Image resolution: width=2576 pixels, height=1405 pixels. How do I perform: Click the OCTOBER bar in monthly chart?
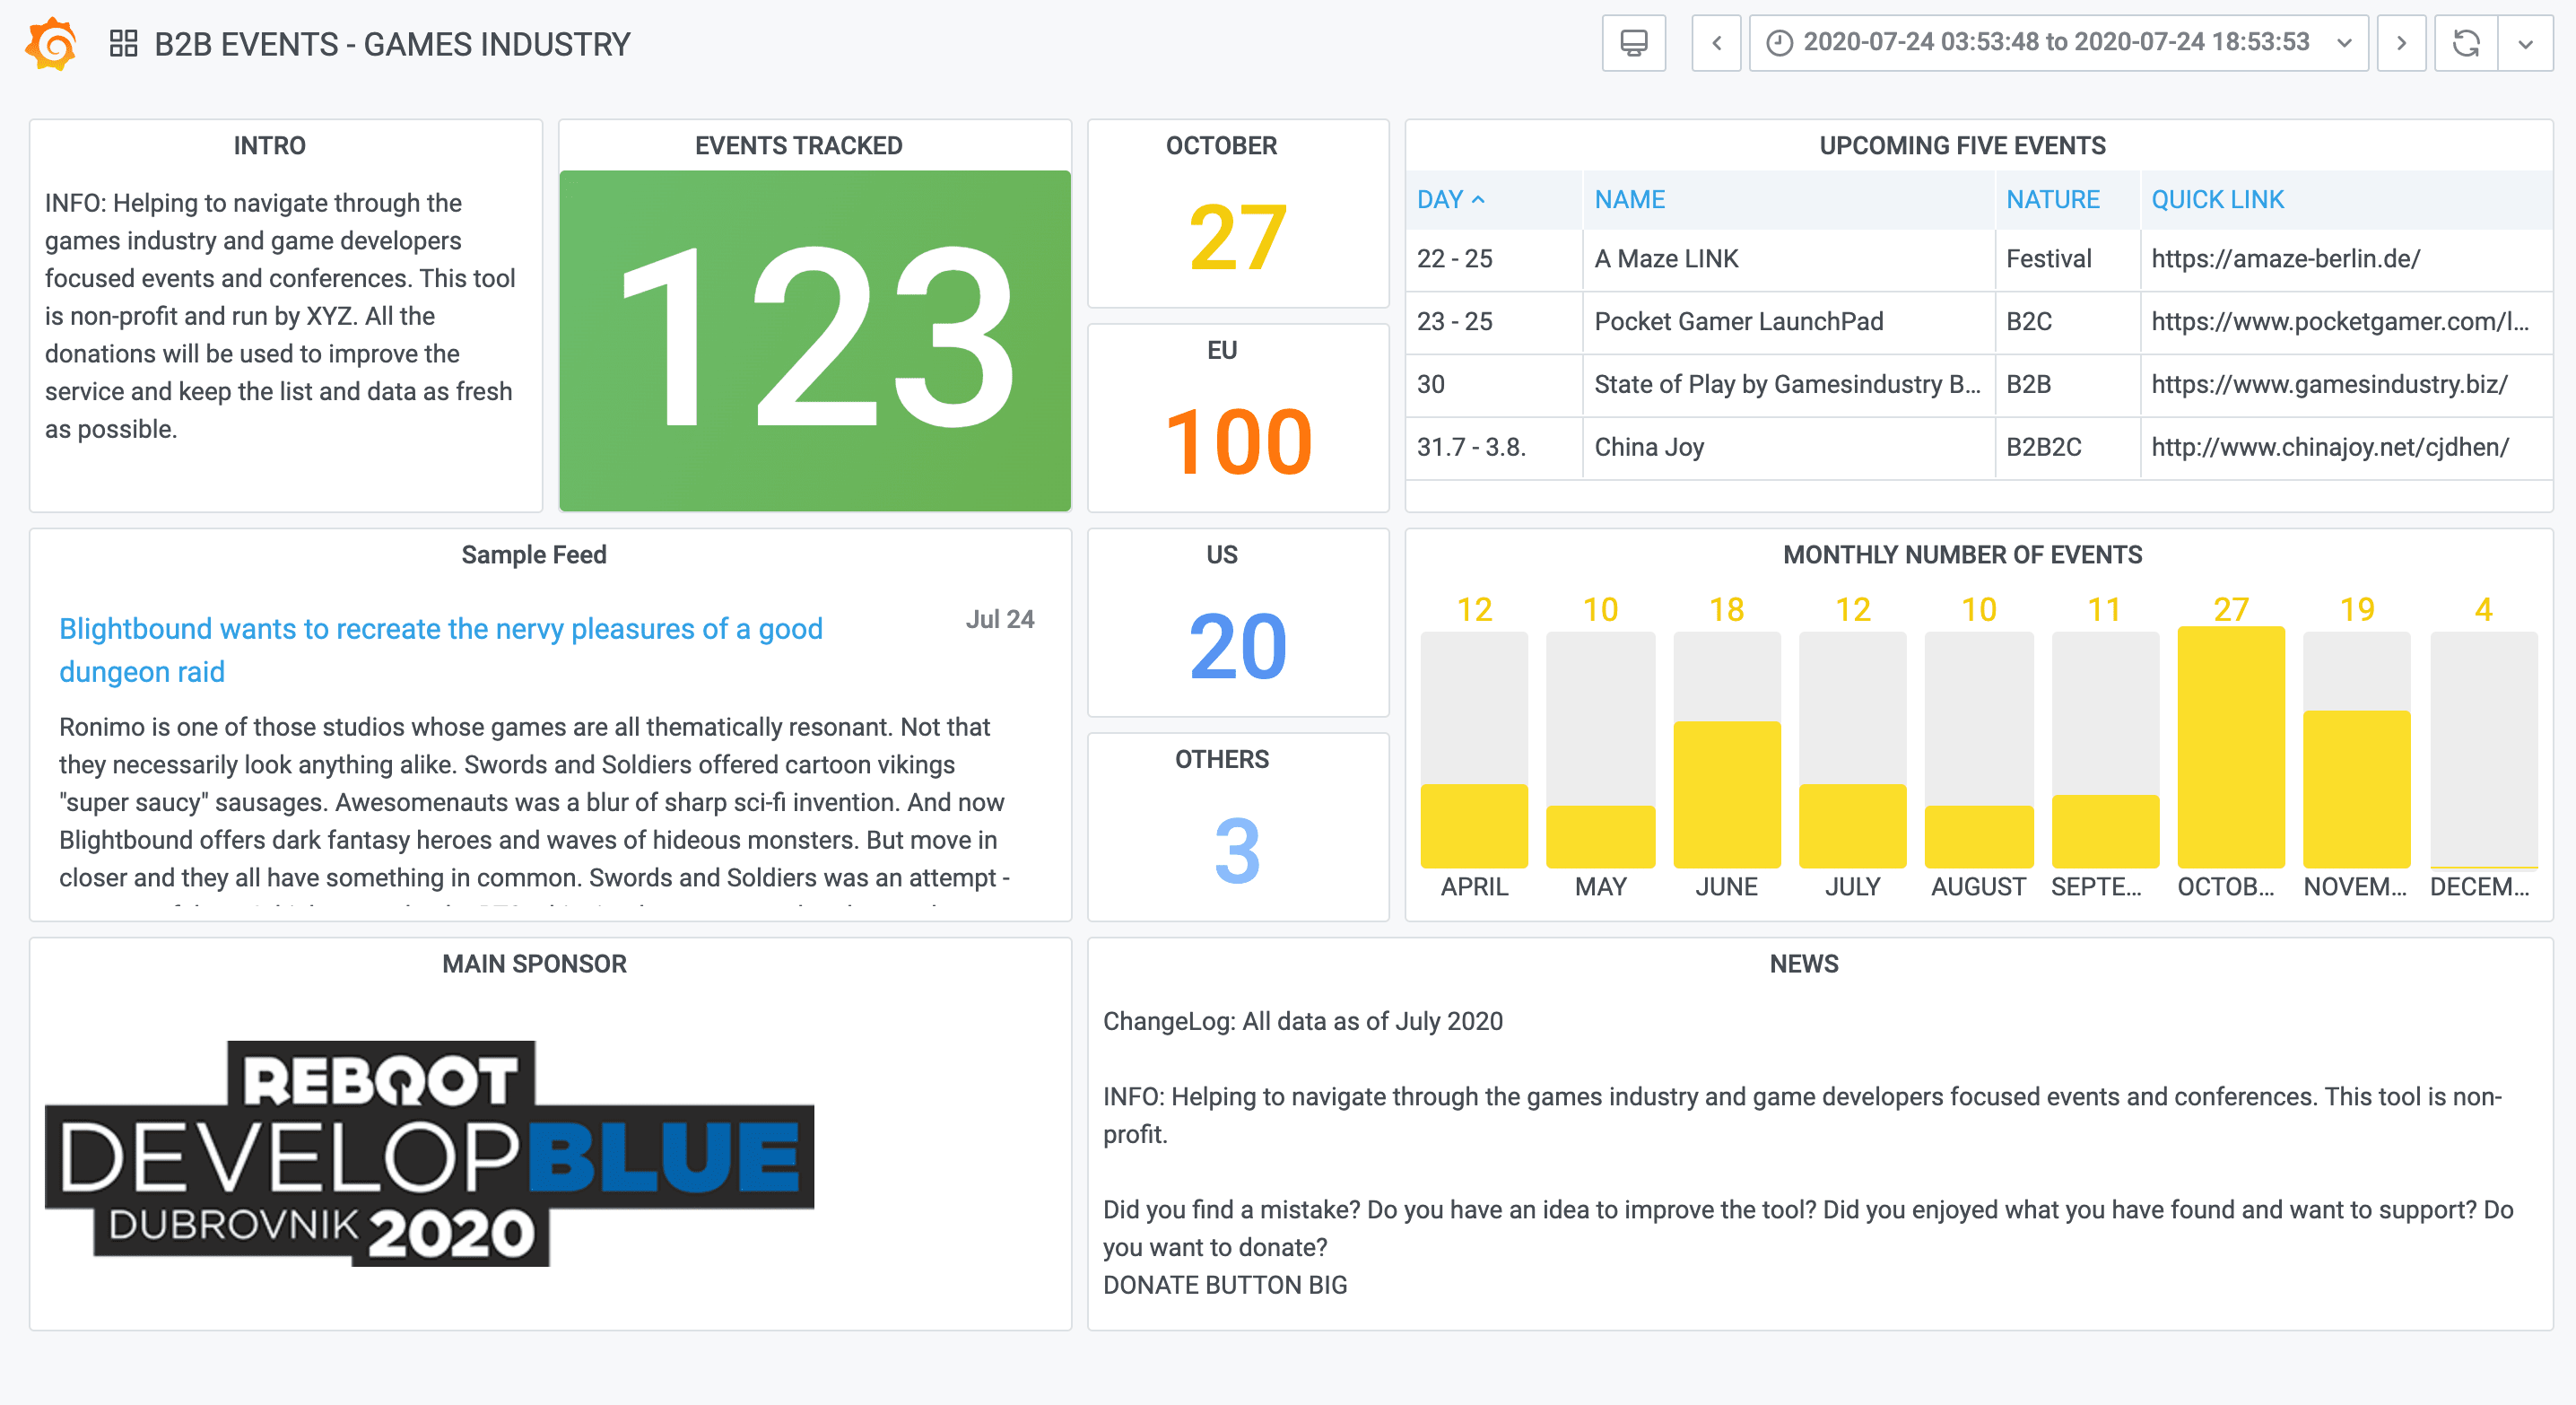click(x=2231, y=747)
